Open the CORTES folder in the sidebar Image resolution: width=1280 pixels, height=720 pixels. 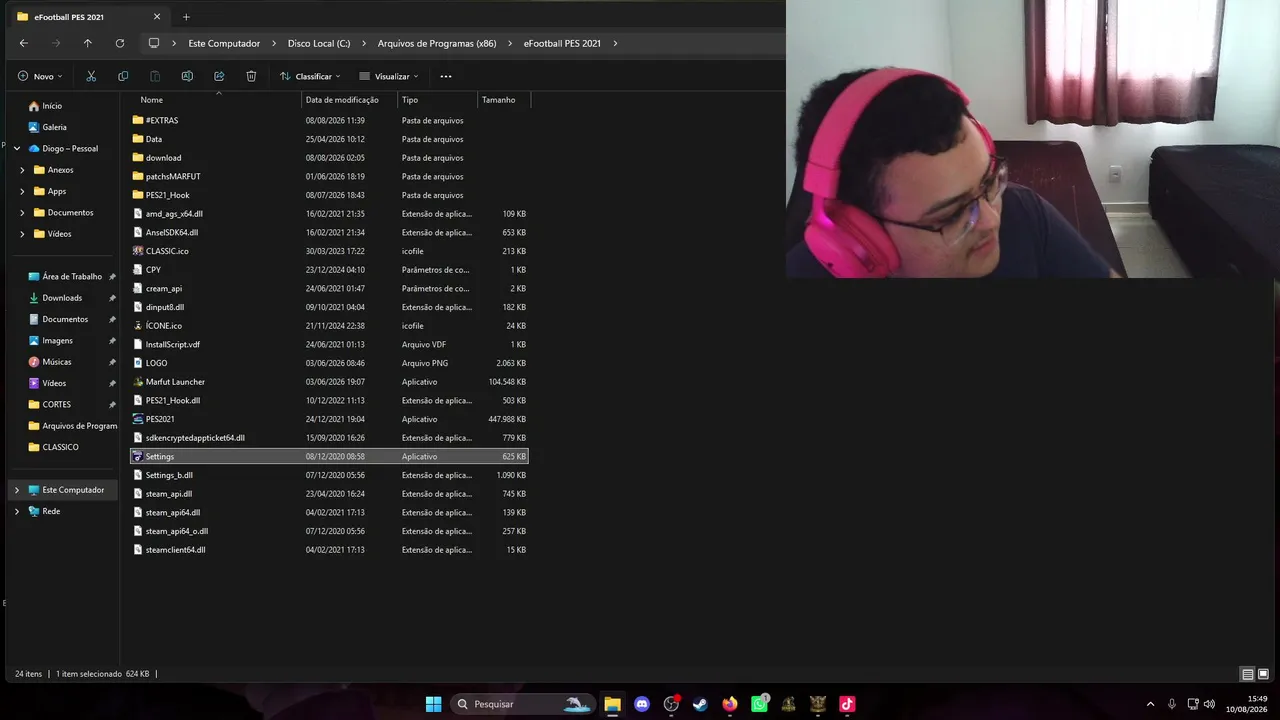56,405
